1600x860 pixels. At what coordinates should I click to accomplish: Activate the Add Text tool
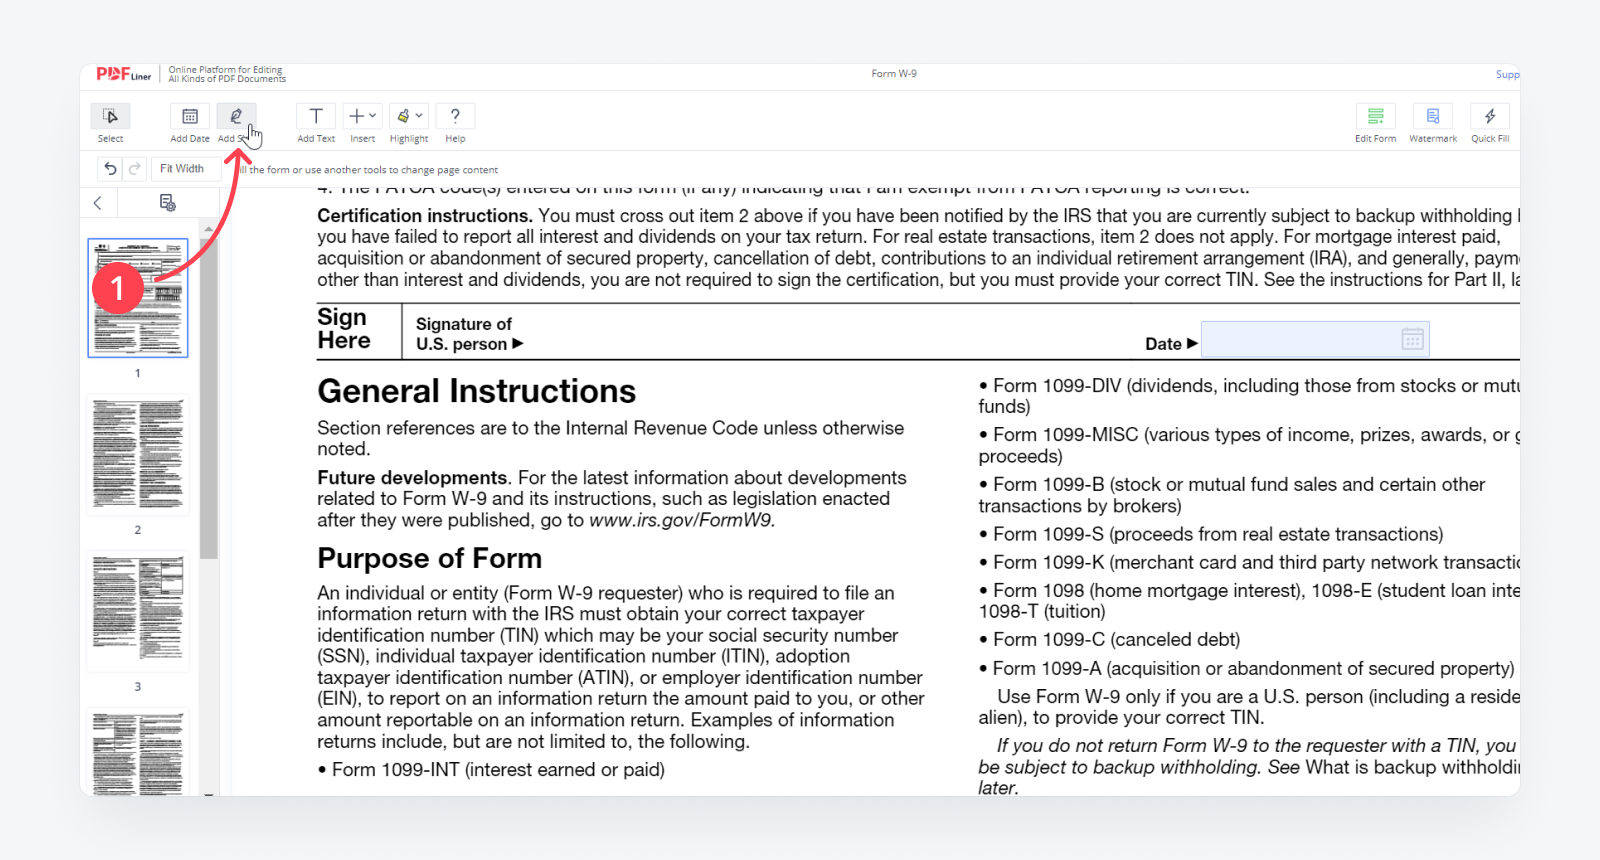click(316, 116)
